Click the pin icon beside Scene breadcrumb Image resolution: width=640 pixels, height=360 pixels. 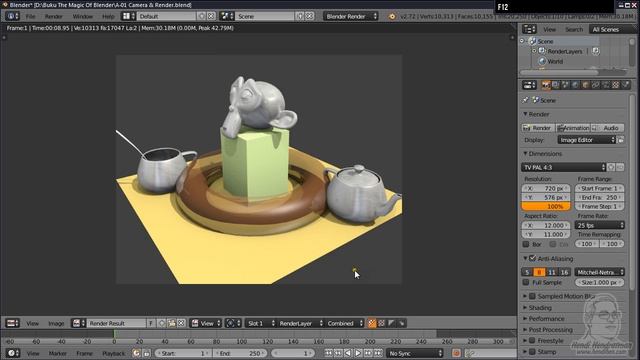pos(526,100)
